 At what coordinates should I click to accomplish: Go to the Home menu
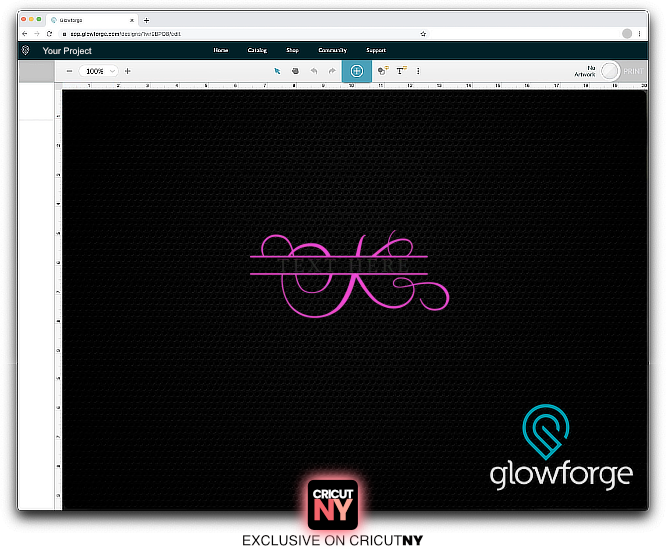[221, 50]
